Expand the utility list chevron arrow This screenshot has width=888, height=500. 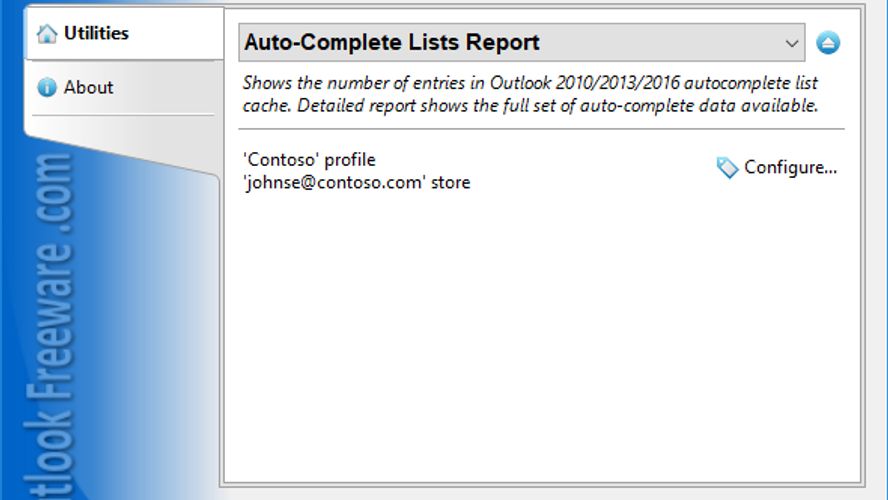[x=792, y=43]
